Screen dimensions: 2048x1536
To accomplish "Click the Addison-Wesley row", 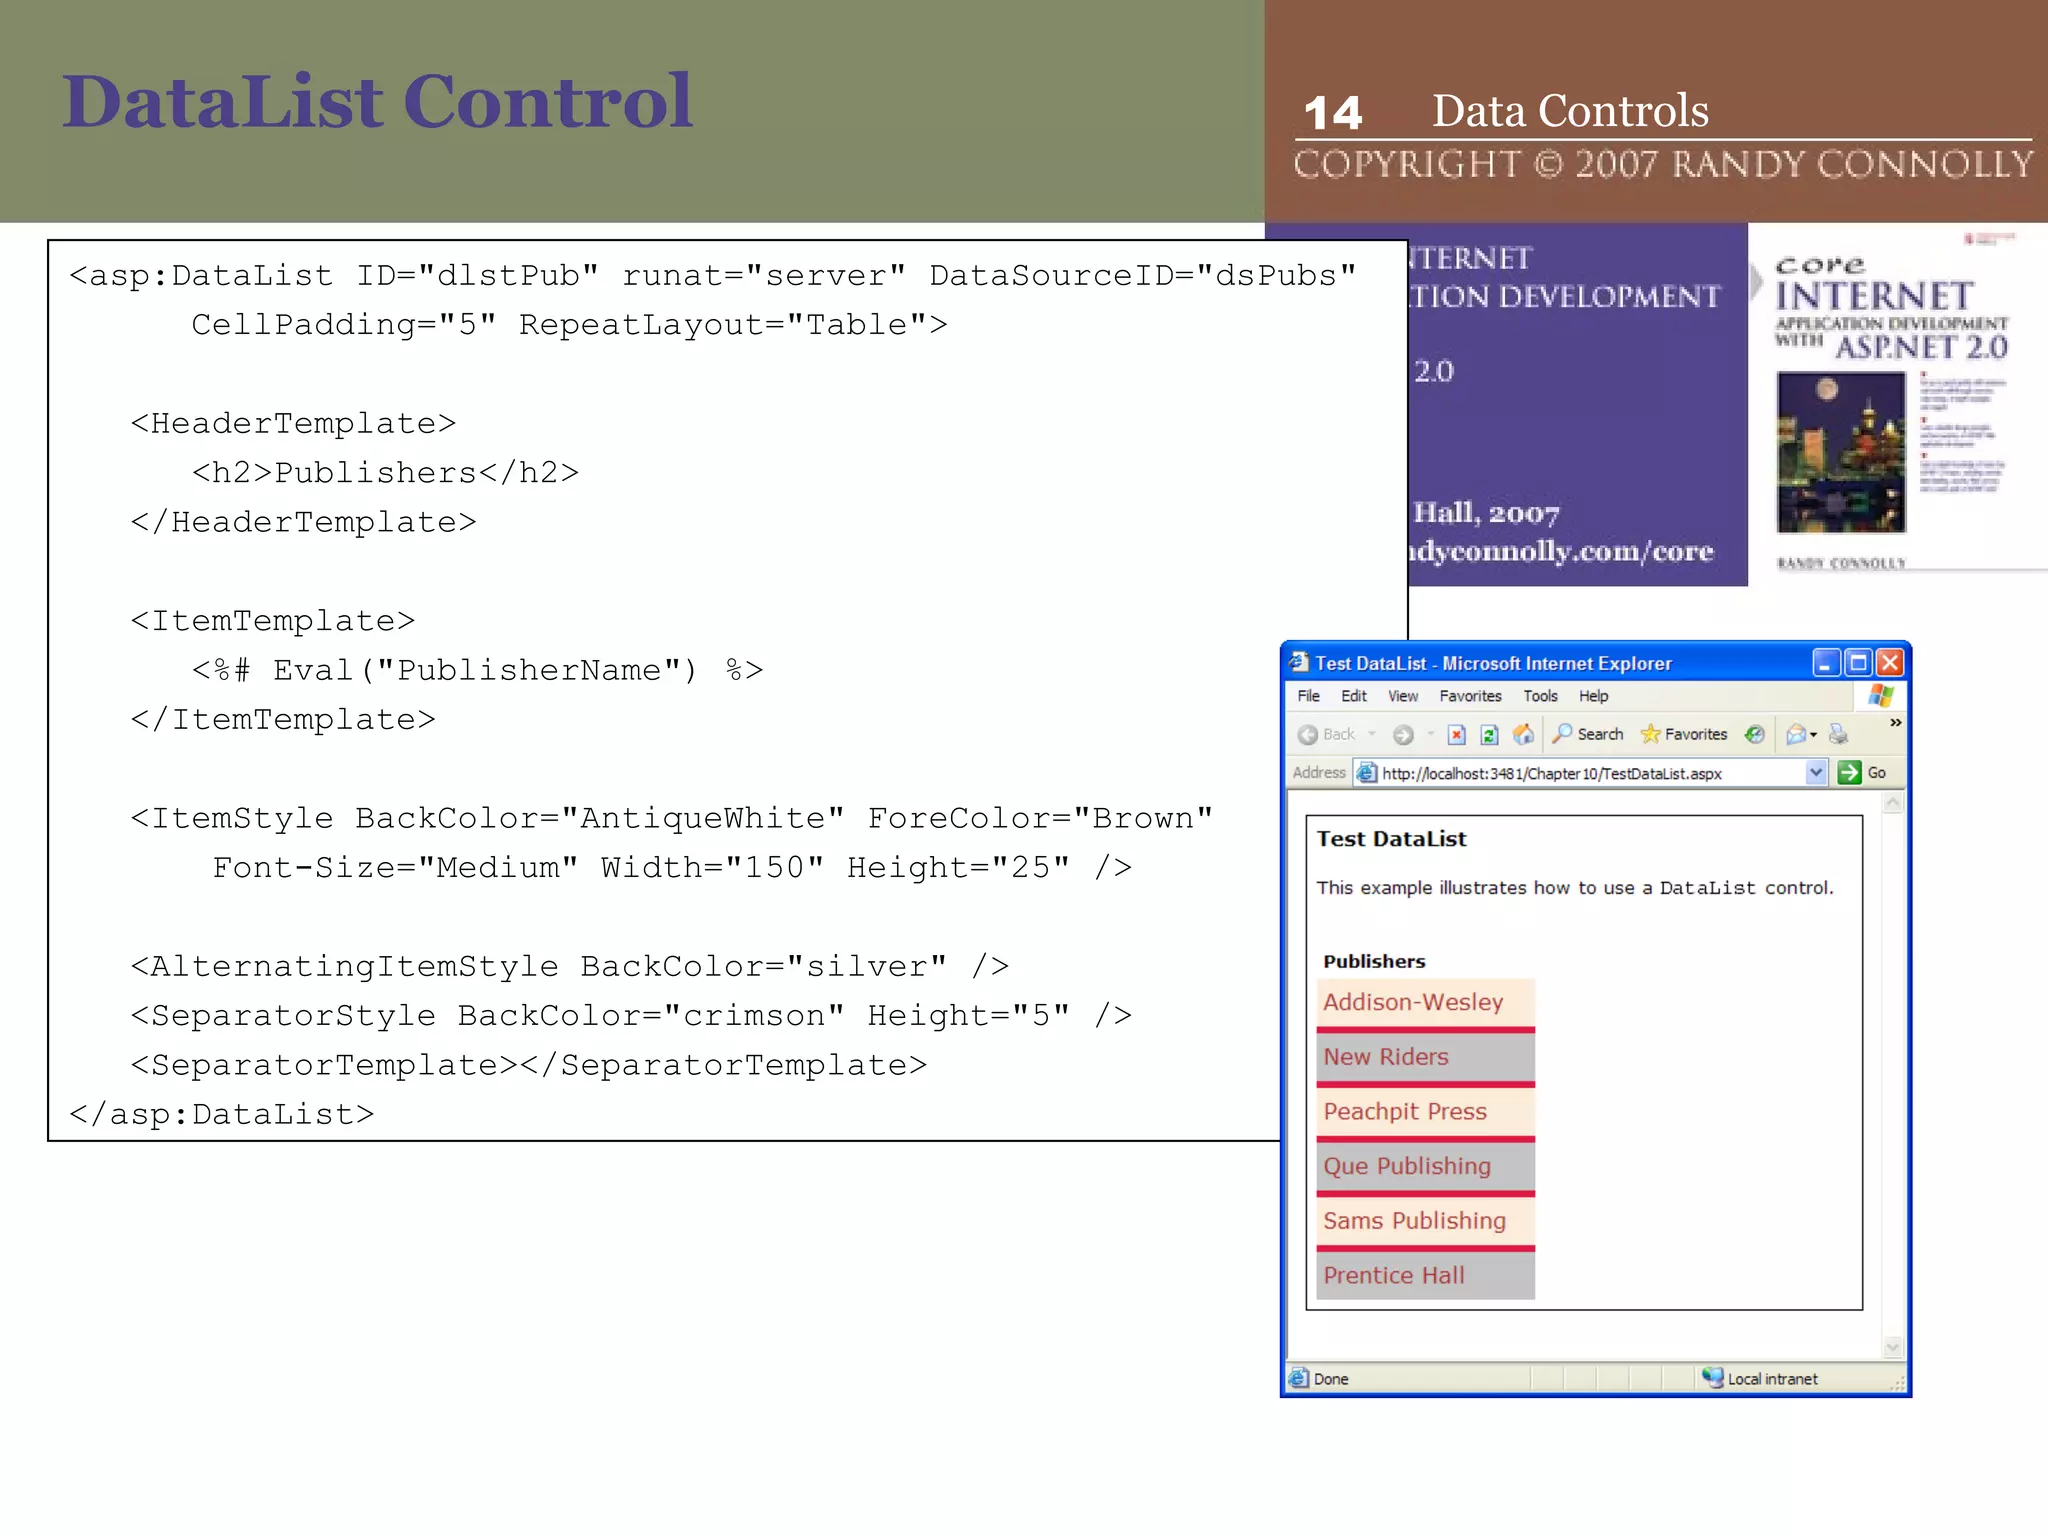I will click(1425, 1002).
